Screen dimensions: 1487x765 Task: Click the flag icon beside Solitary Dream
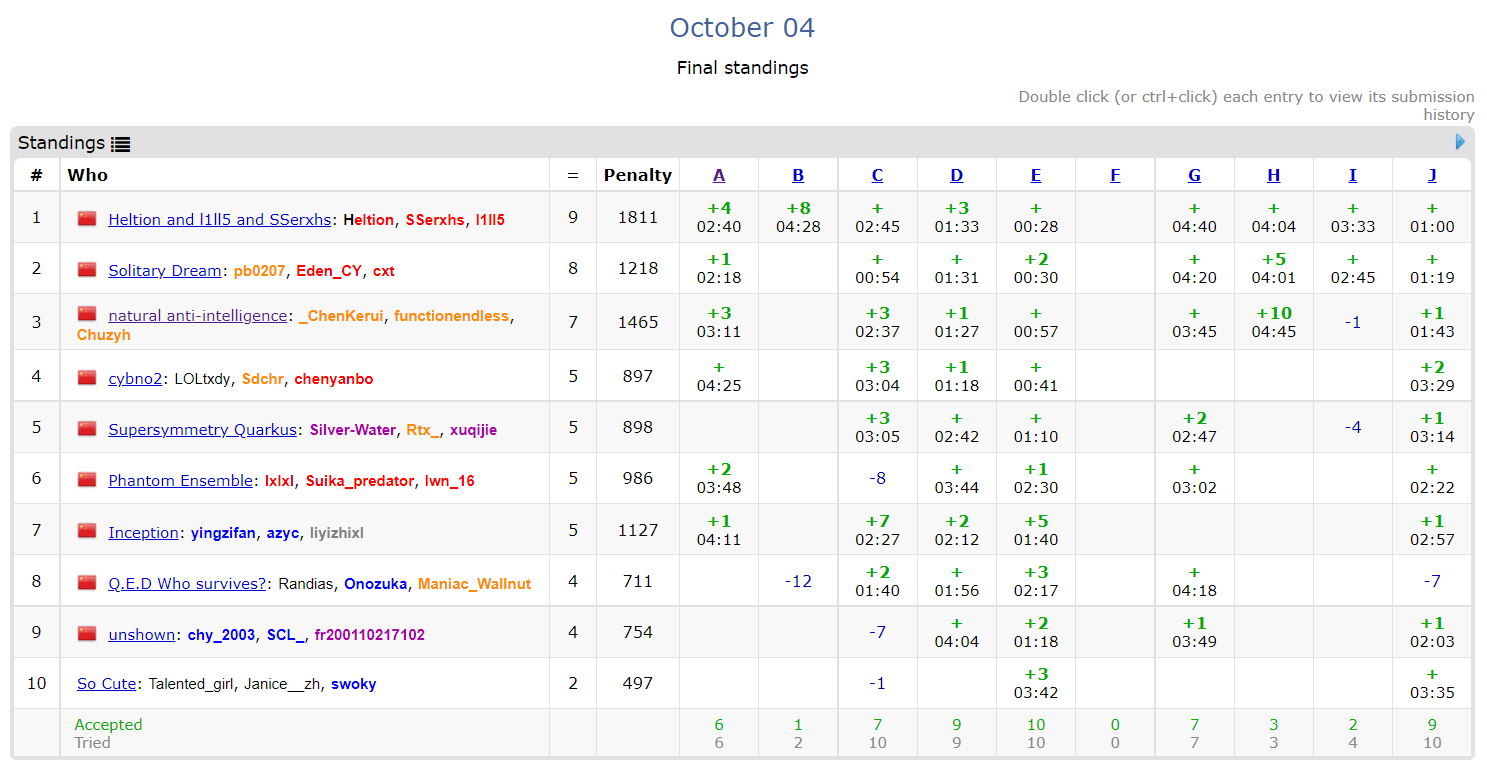click(x=87, y=270)
